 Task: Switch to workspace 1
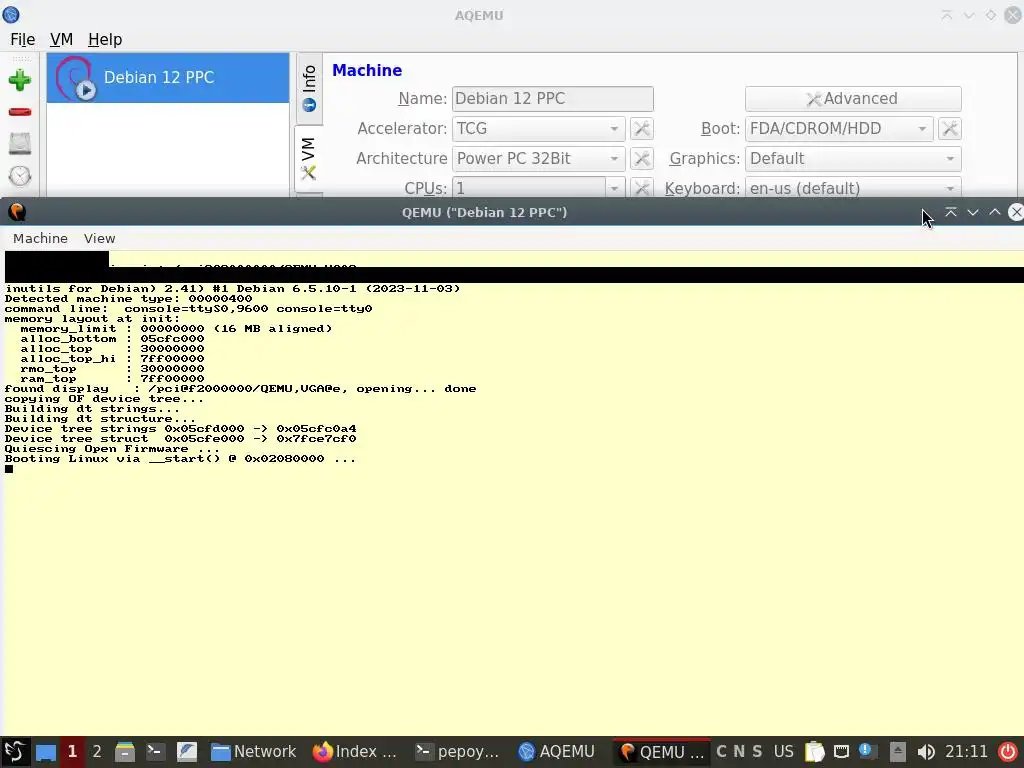(72, 752)
